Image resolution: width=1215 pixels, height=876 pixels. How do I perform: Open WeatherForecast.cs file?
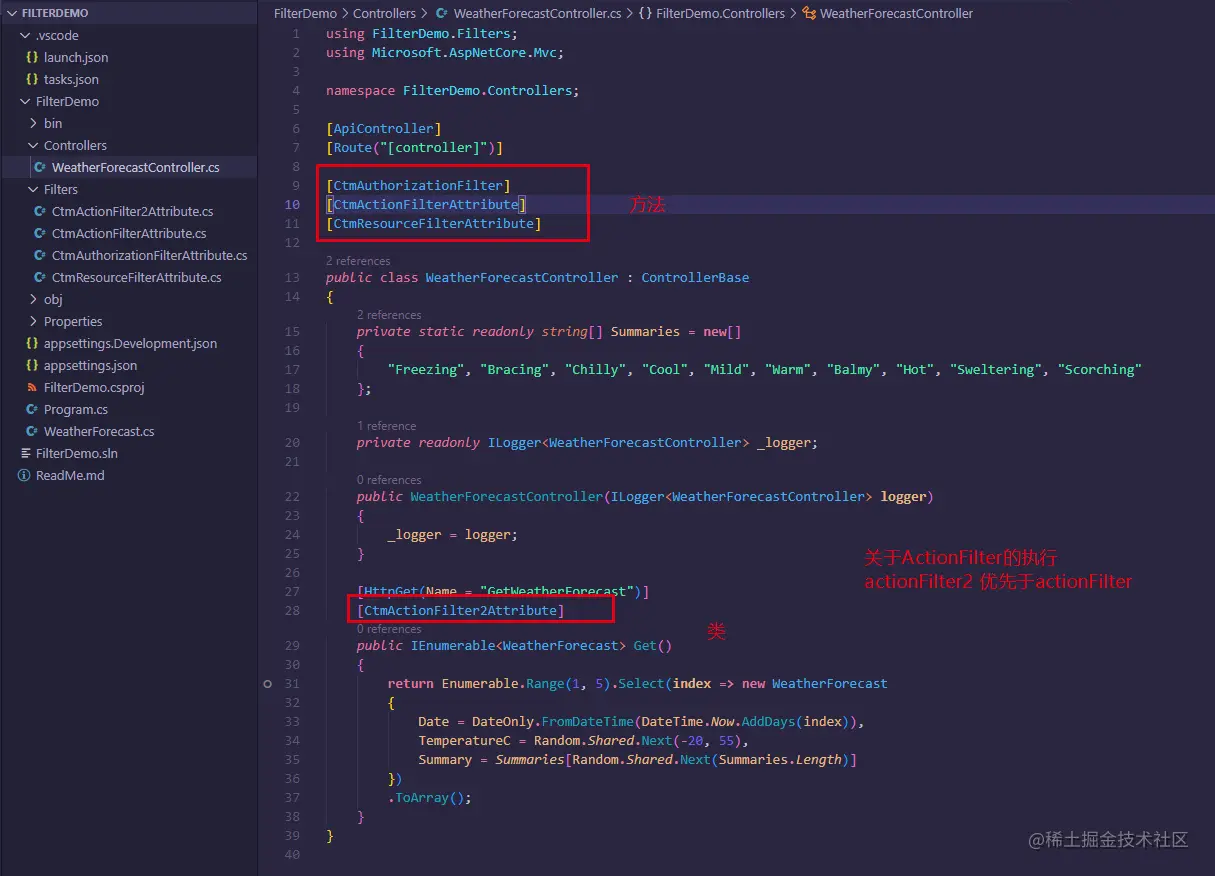click(x=99, y=432)
